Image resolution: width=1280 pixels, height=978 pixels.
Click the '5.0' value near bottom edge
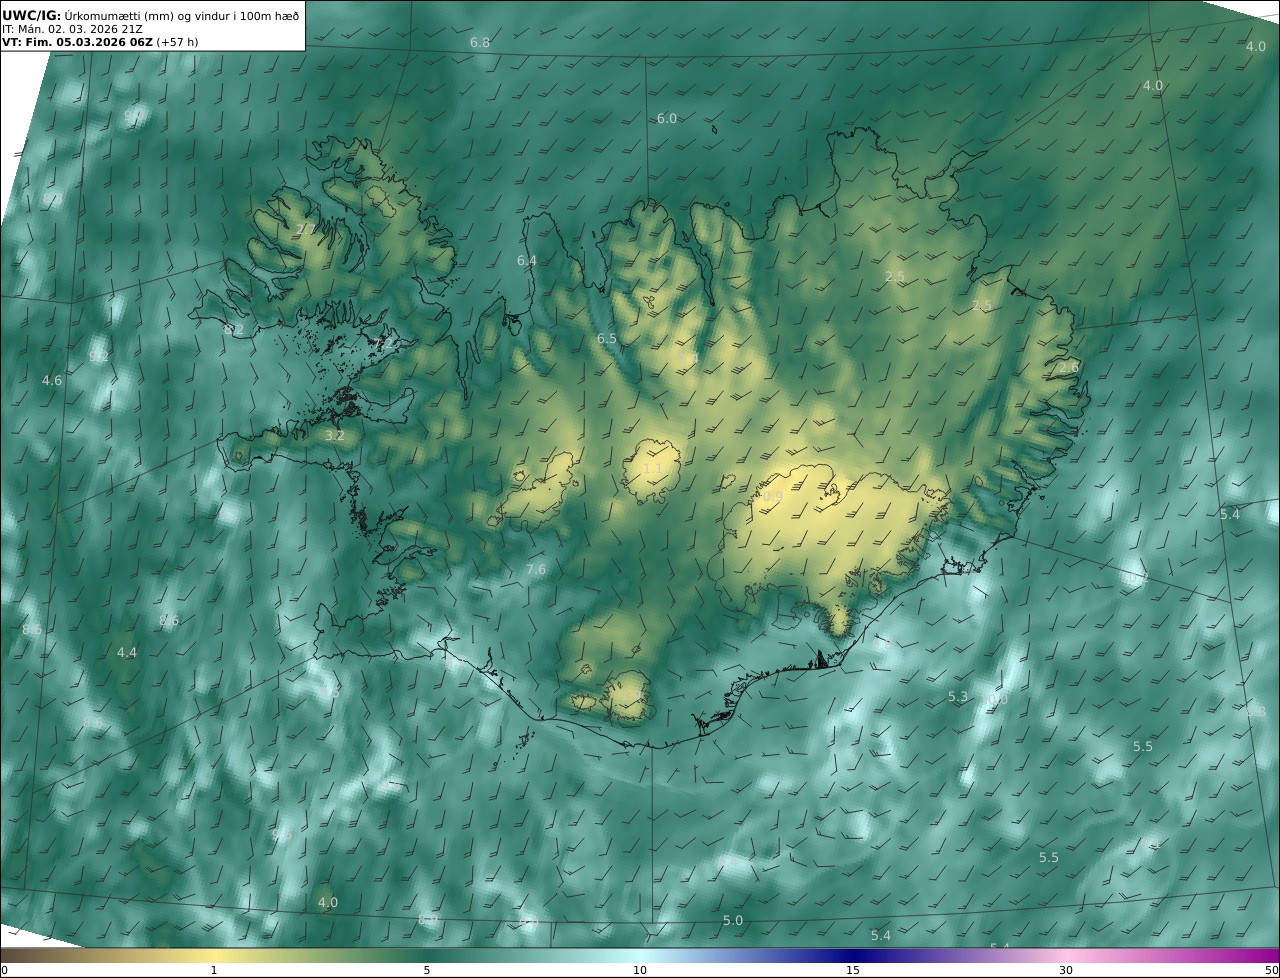coord(733,921)
